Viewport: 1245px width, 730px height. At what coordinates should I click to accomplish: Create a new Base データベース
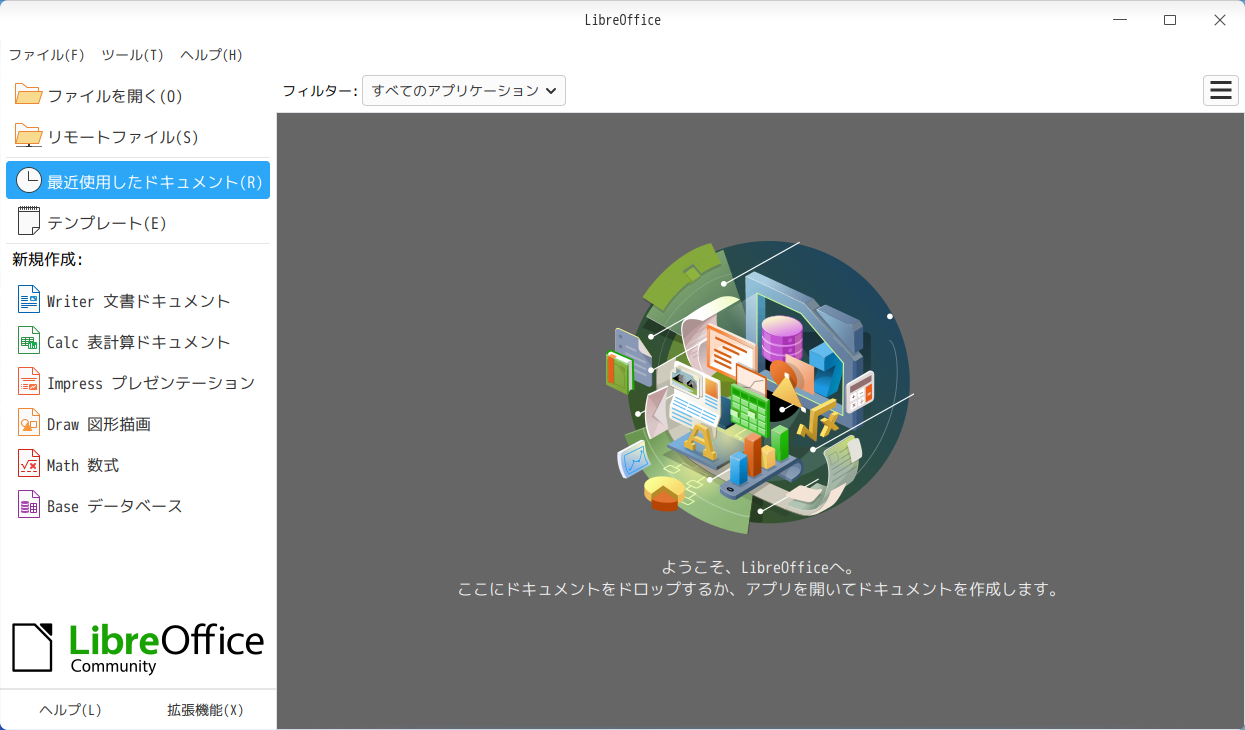point(138,506)
